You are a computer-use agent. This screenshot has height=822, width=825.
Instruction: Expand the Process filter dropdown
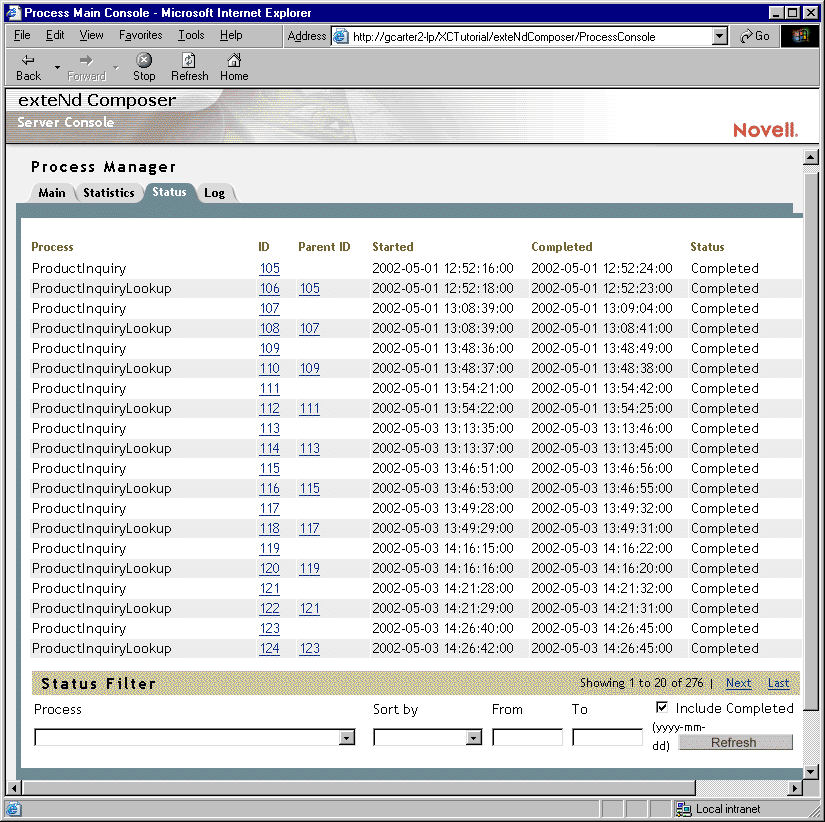[346, 738]
